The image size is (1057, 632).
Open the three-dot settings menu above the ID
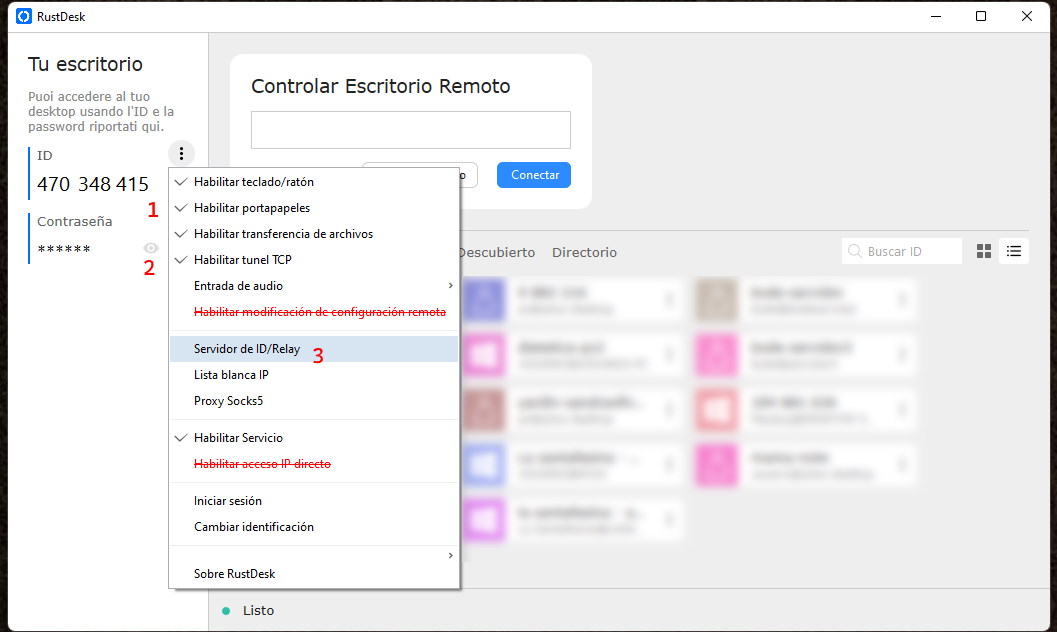coord(181,153)
